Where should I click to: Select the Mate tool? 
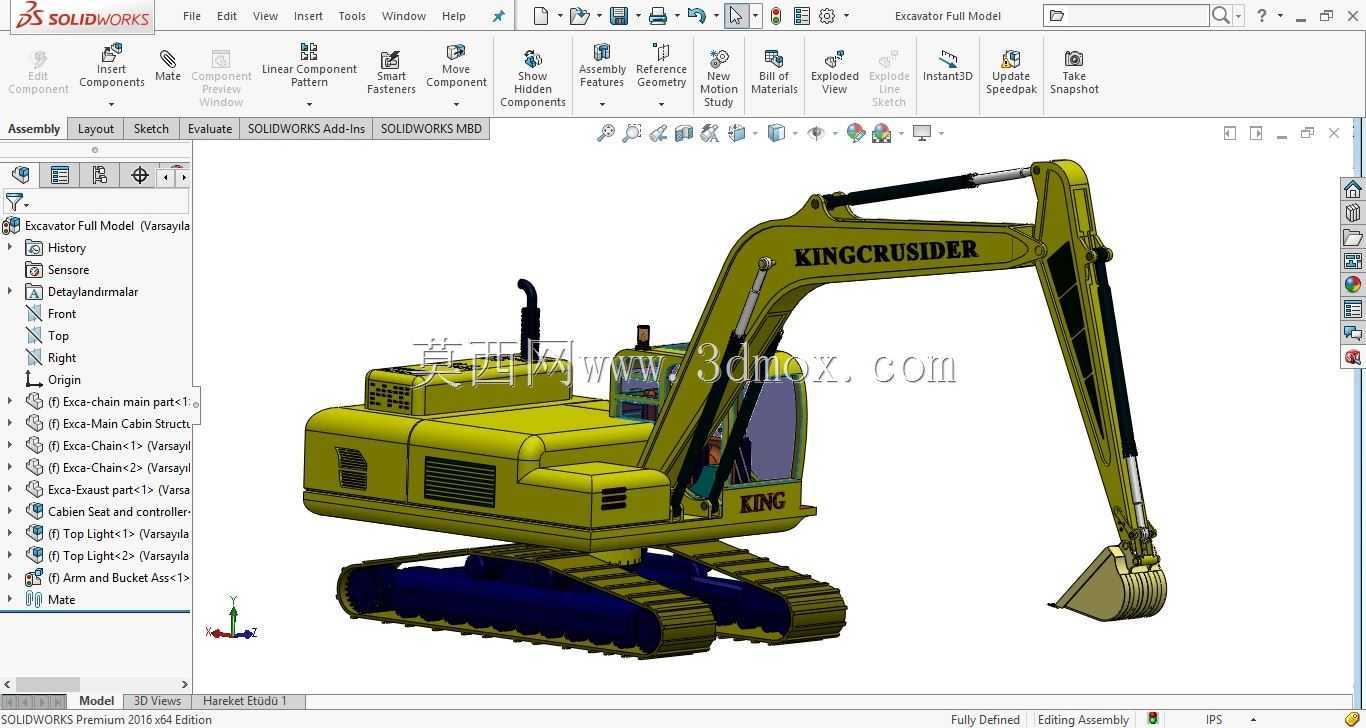pyautogui.click(x=168, y=66)
